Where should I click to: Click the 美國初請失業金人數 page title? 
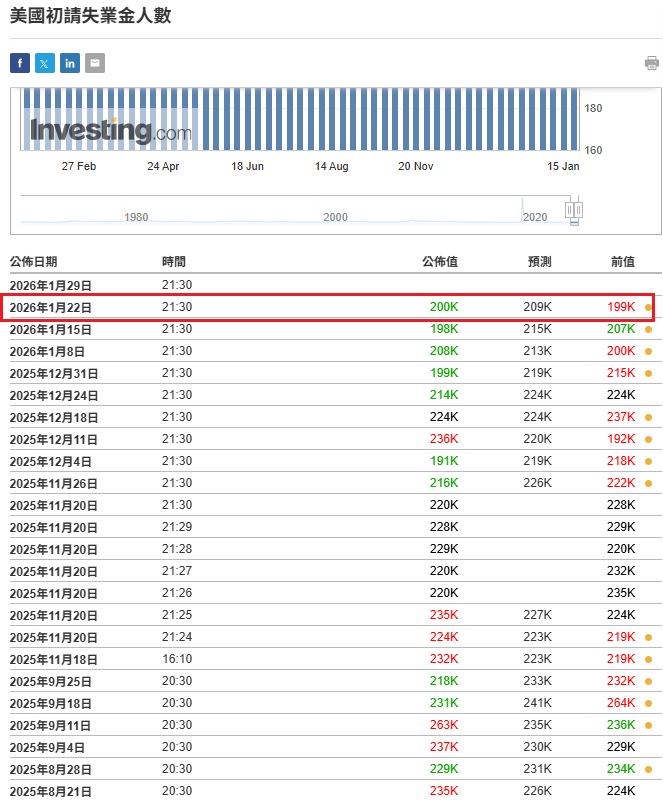(x=90, y=17)
